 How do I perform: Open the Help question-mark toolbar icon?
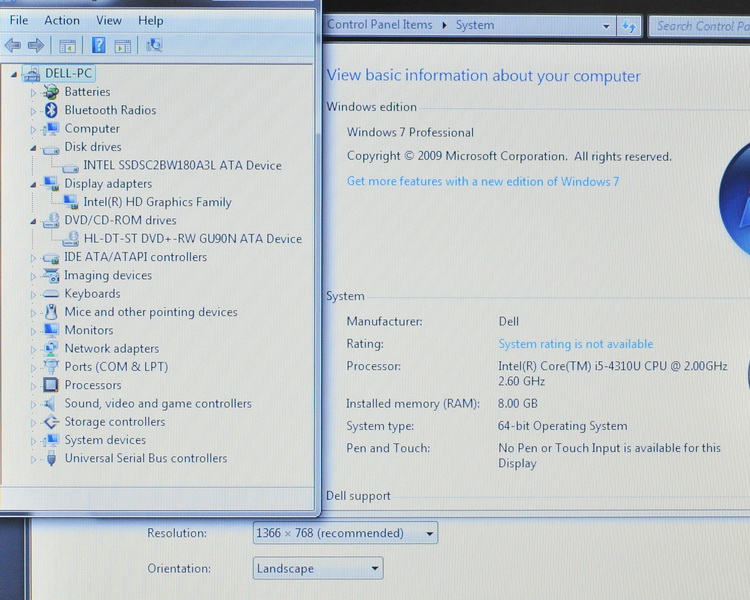point(99,45)
